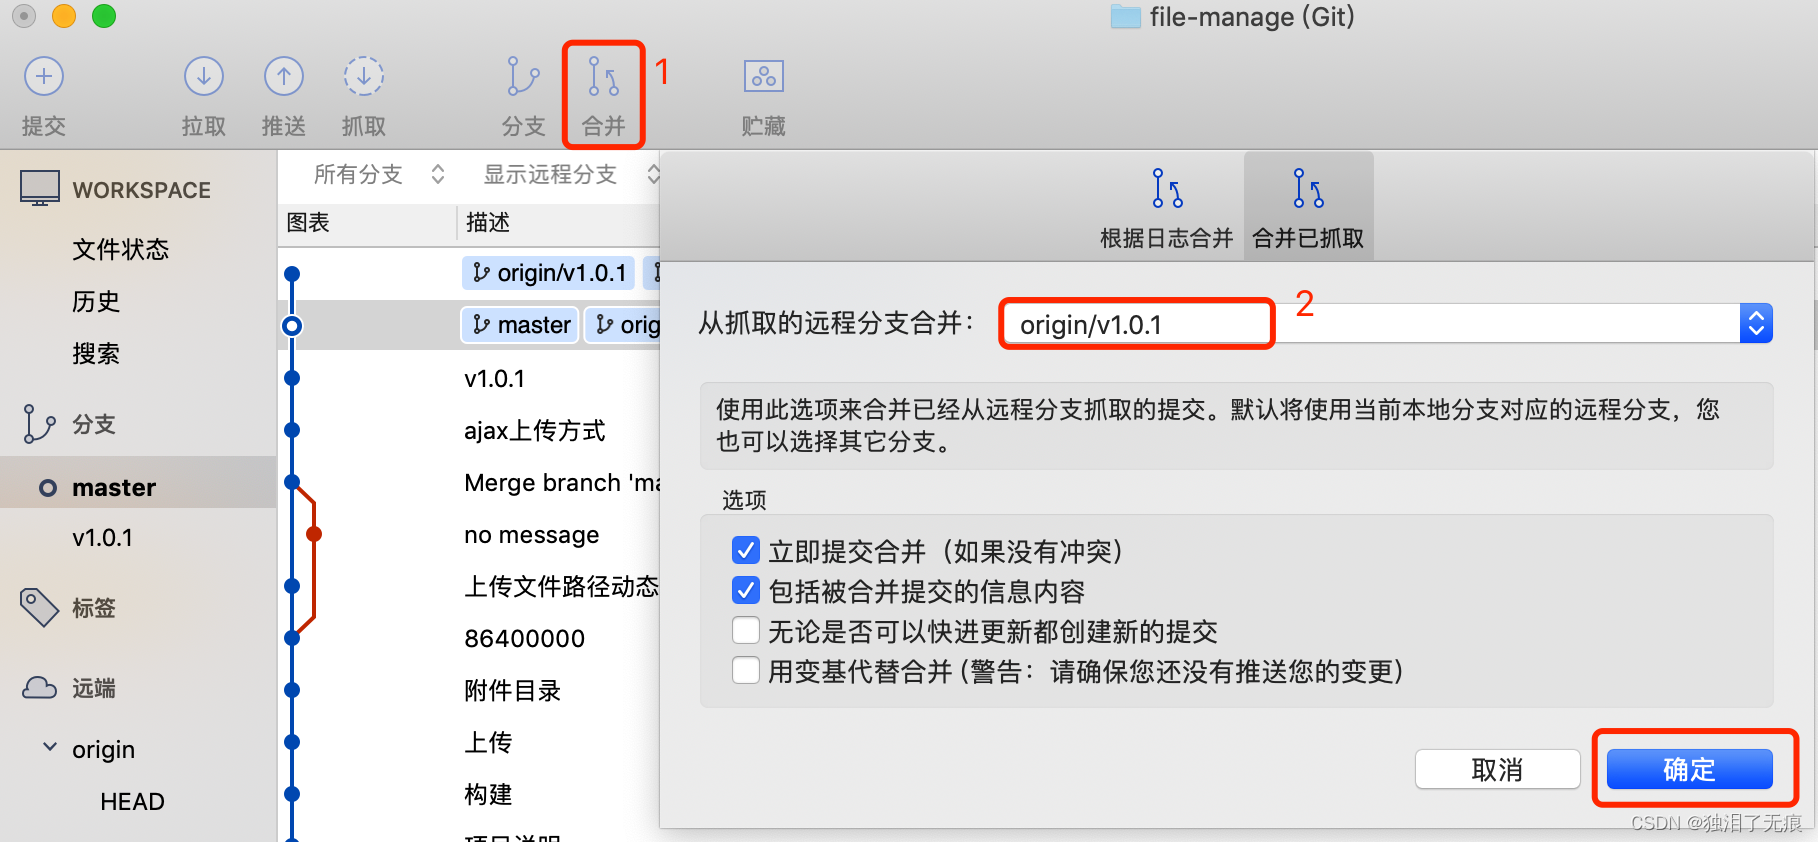Enable 无论是否可以快进更新都创建新的提交 option
This screenshot has height=842, width=1818.
[x=746, y=631]
